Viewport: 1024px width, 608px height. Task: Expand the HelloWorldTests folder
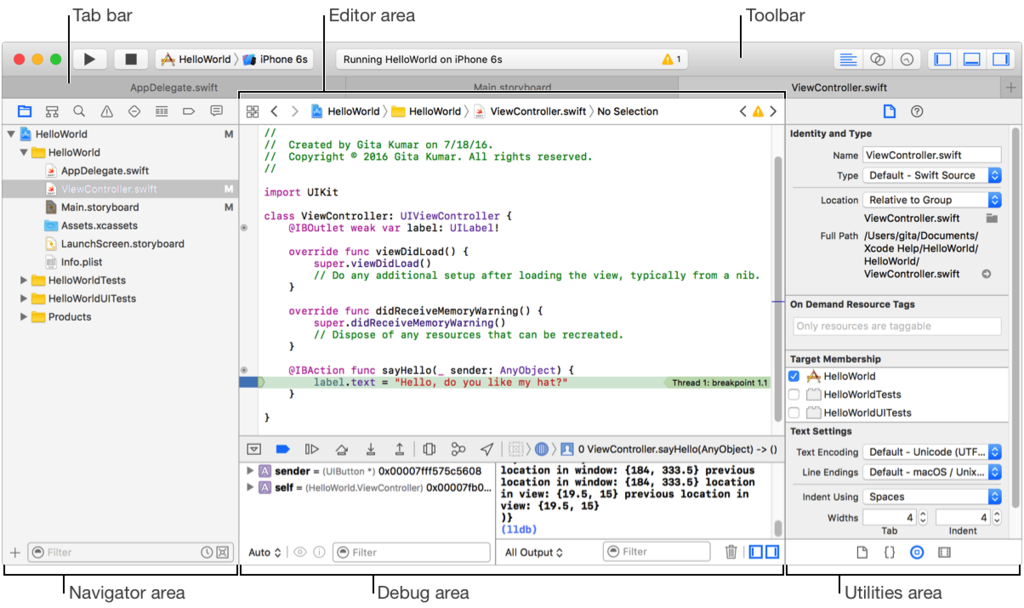(25, 281)
